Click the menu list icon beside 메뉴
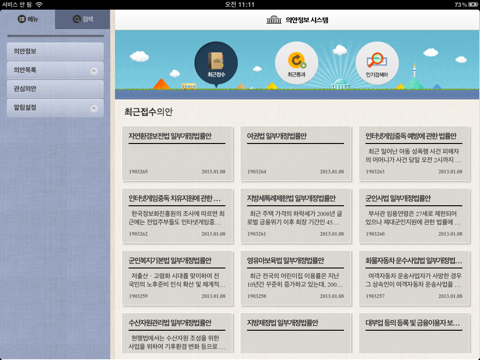Image resolution: width=480 pixels, height=360 pixels. coord(21,19)
